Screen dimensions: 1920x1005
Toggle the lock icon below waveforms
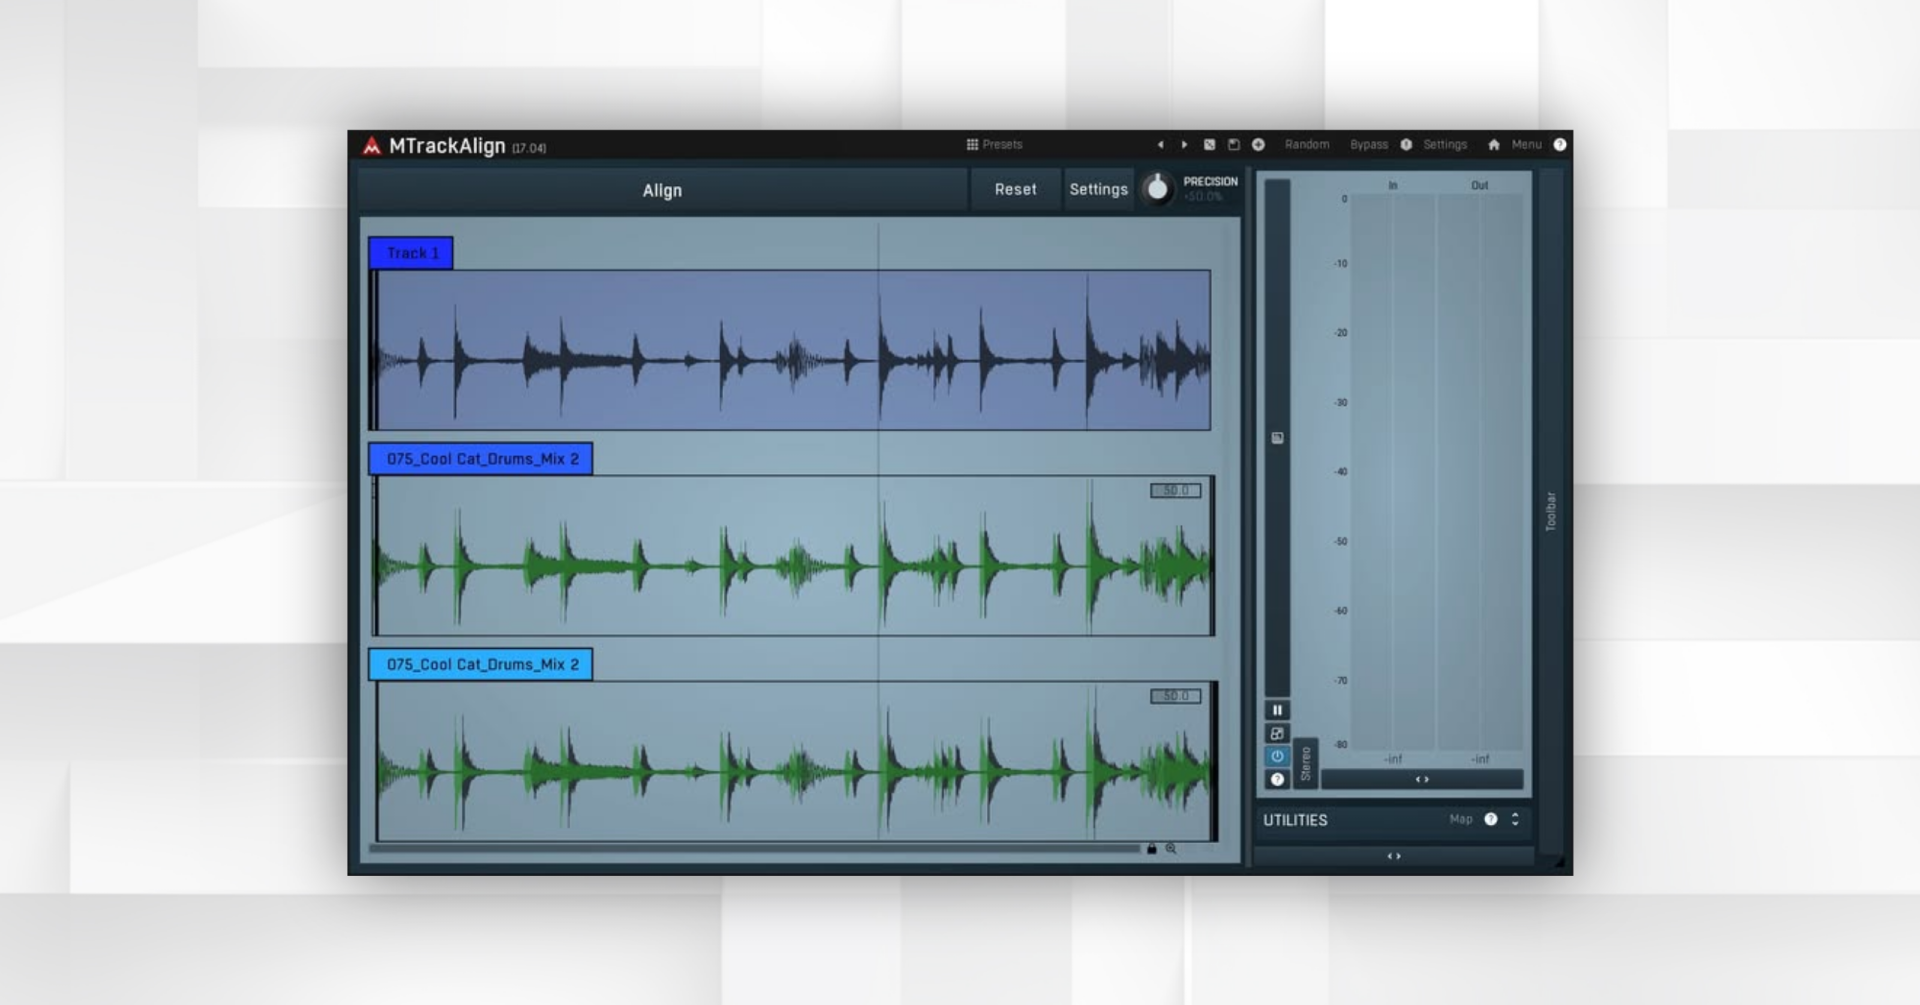pos(1151,849)
